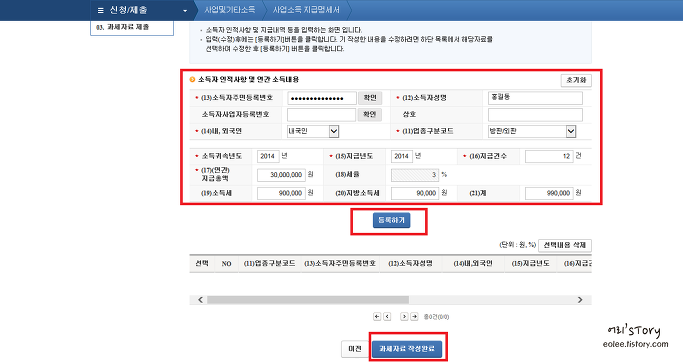This screenshot has height=362, width=683.
Task: Open the 신청/제출 hamburger menu icon
Action: coord(101,10)
